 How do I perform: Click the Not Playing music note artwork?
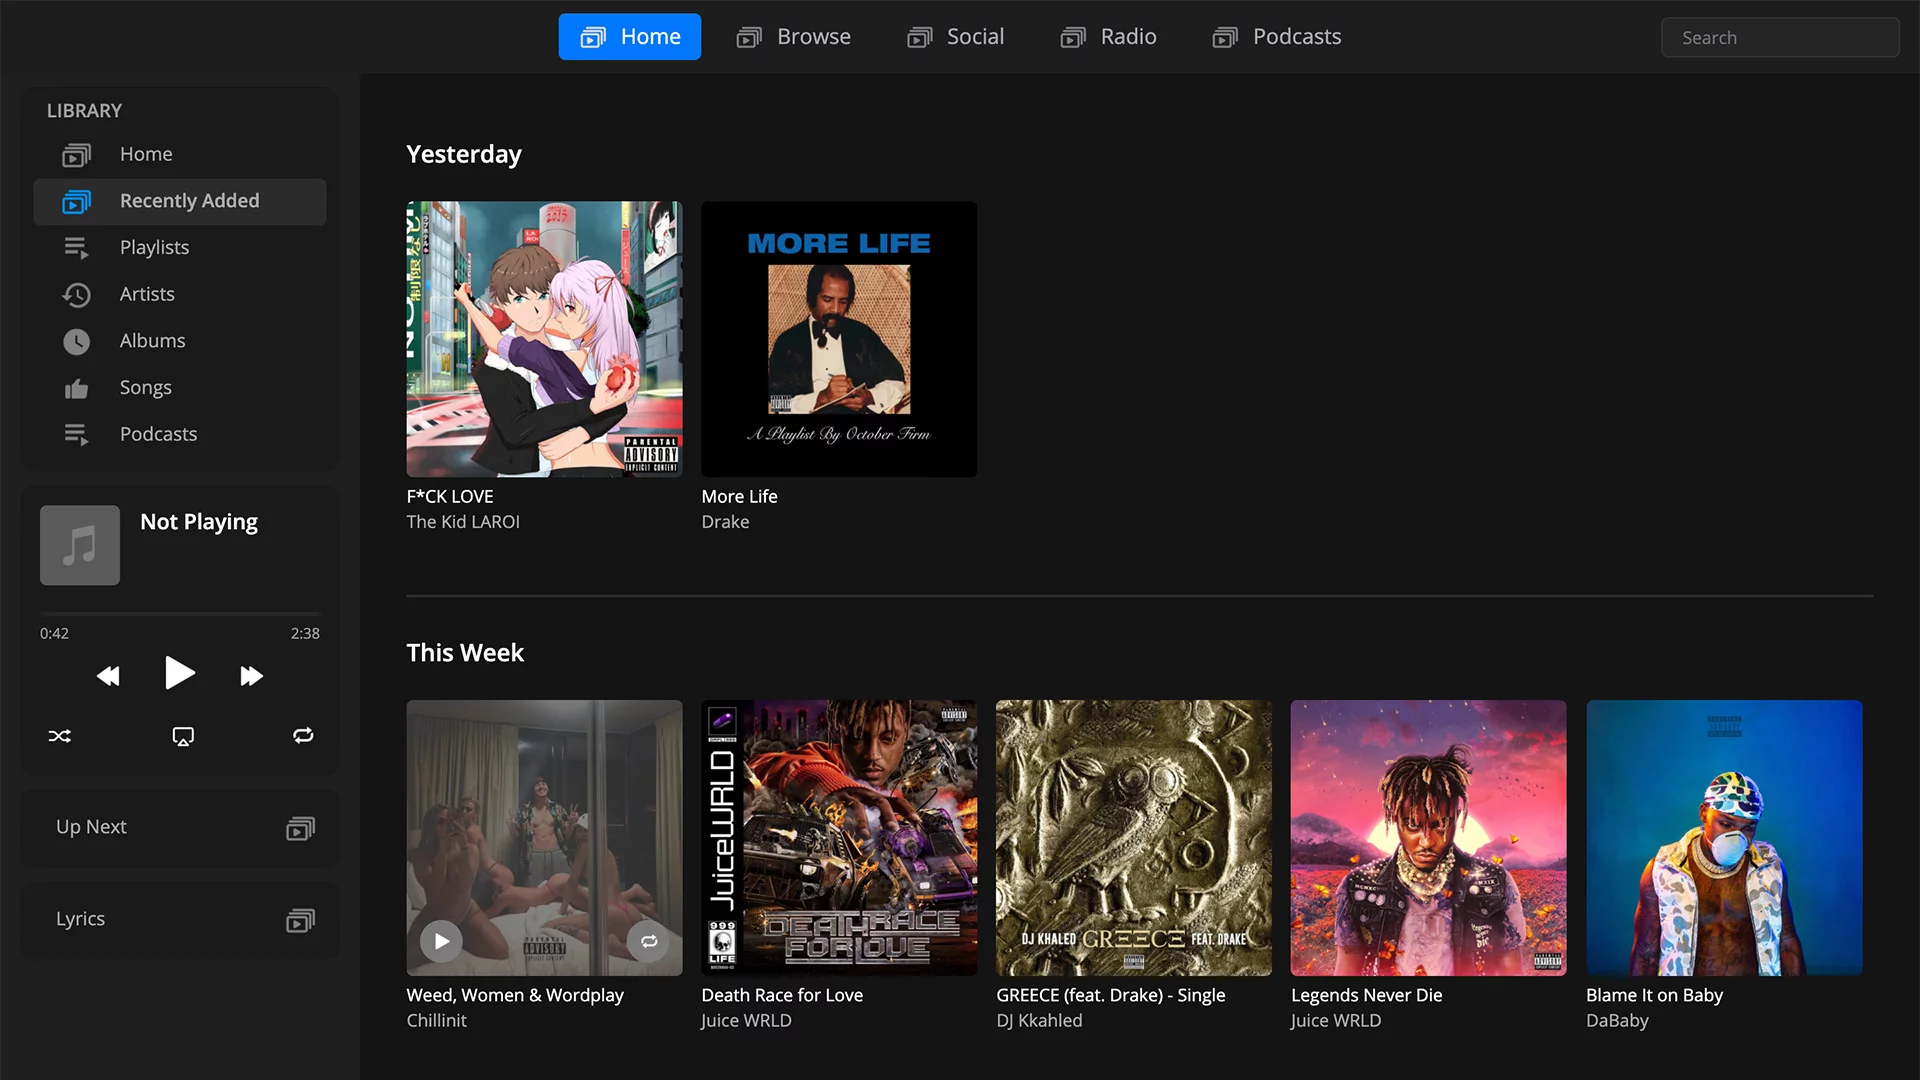point(80,545)
